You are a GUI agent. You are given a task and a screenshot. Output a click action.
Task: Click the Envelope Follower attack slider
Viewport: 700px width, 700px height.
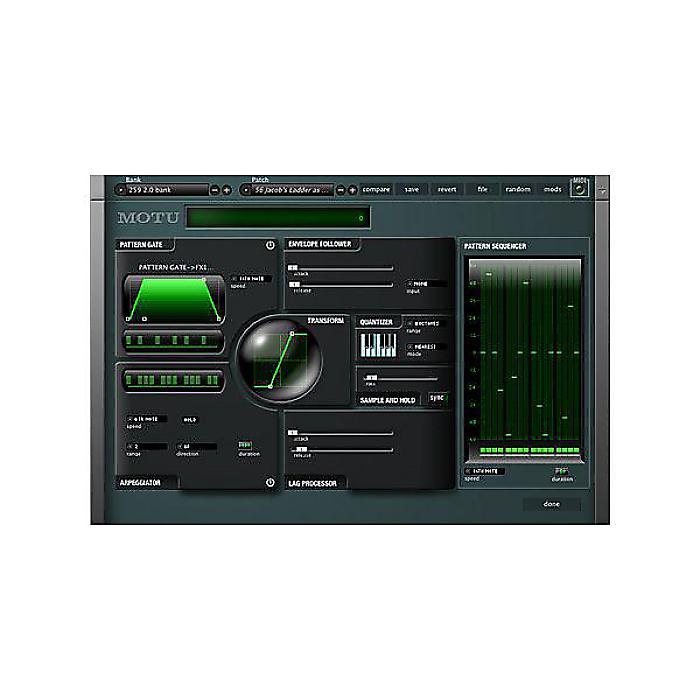click(x=341, y=268)
